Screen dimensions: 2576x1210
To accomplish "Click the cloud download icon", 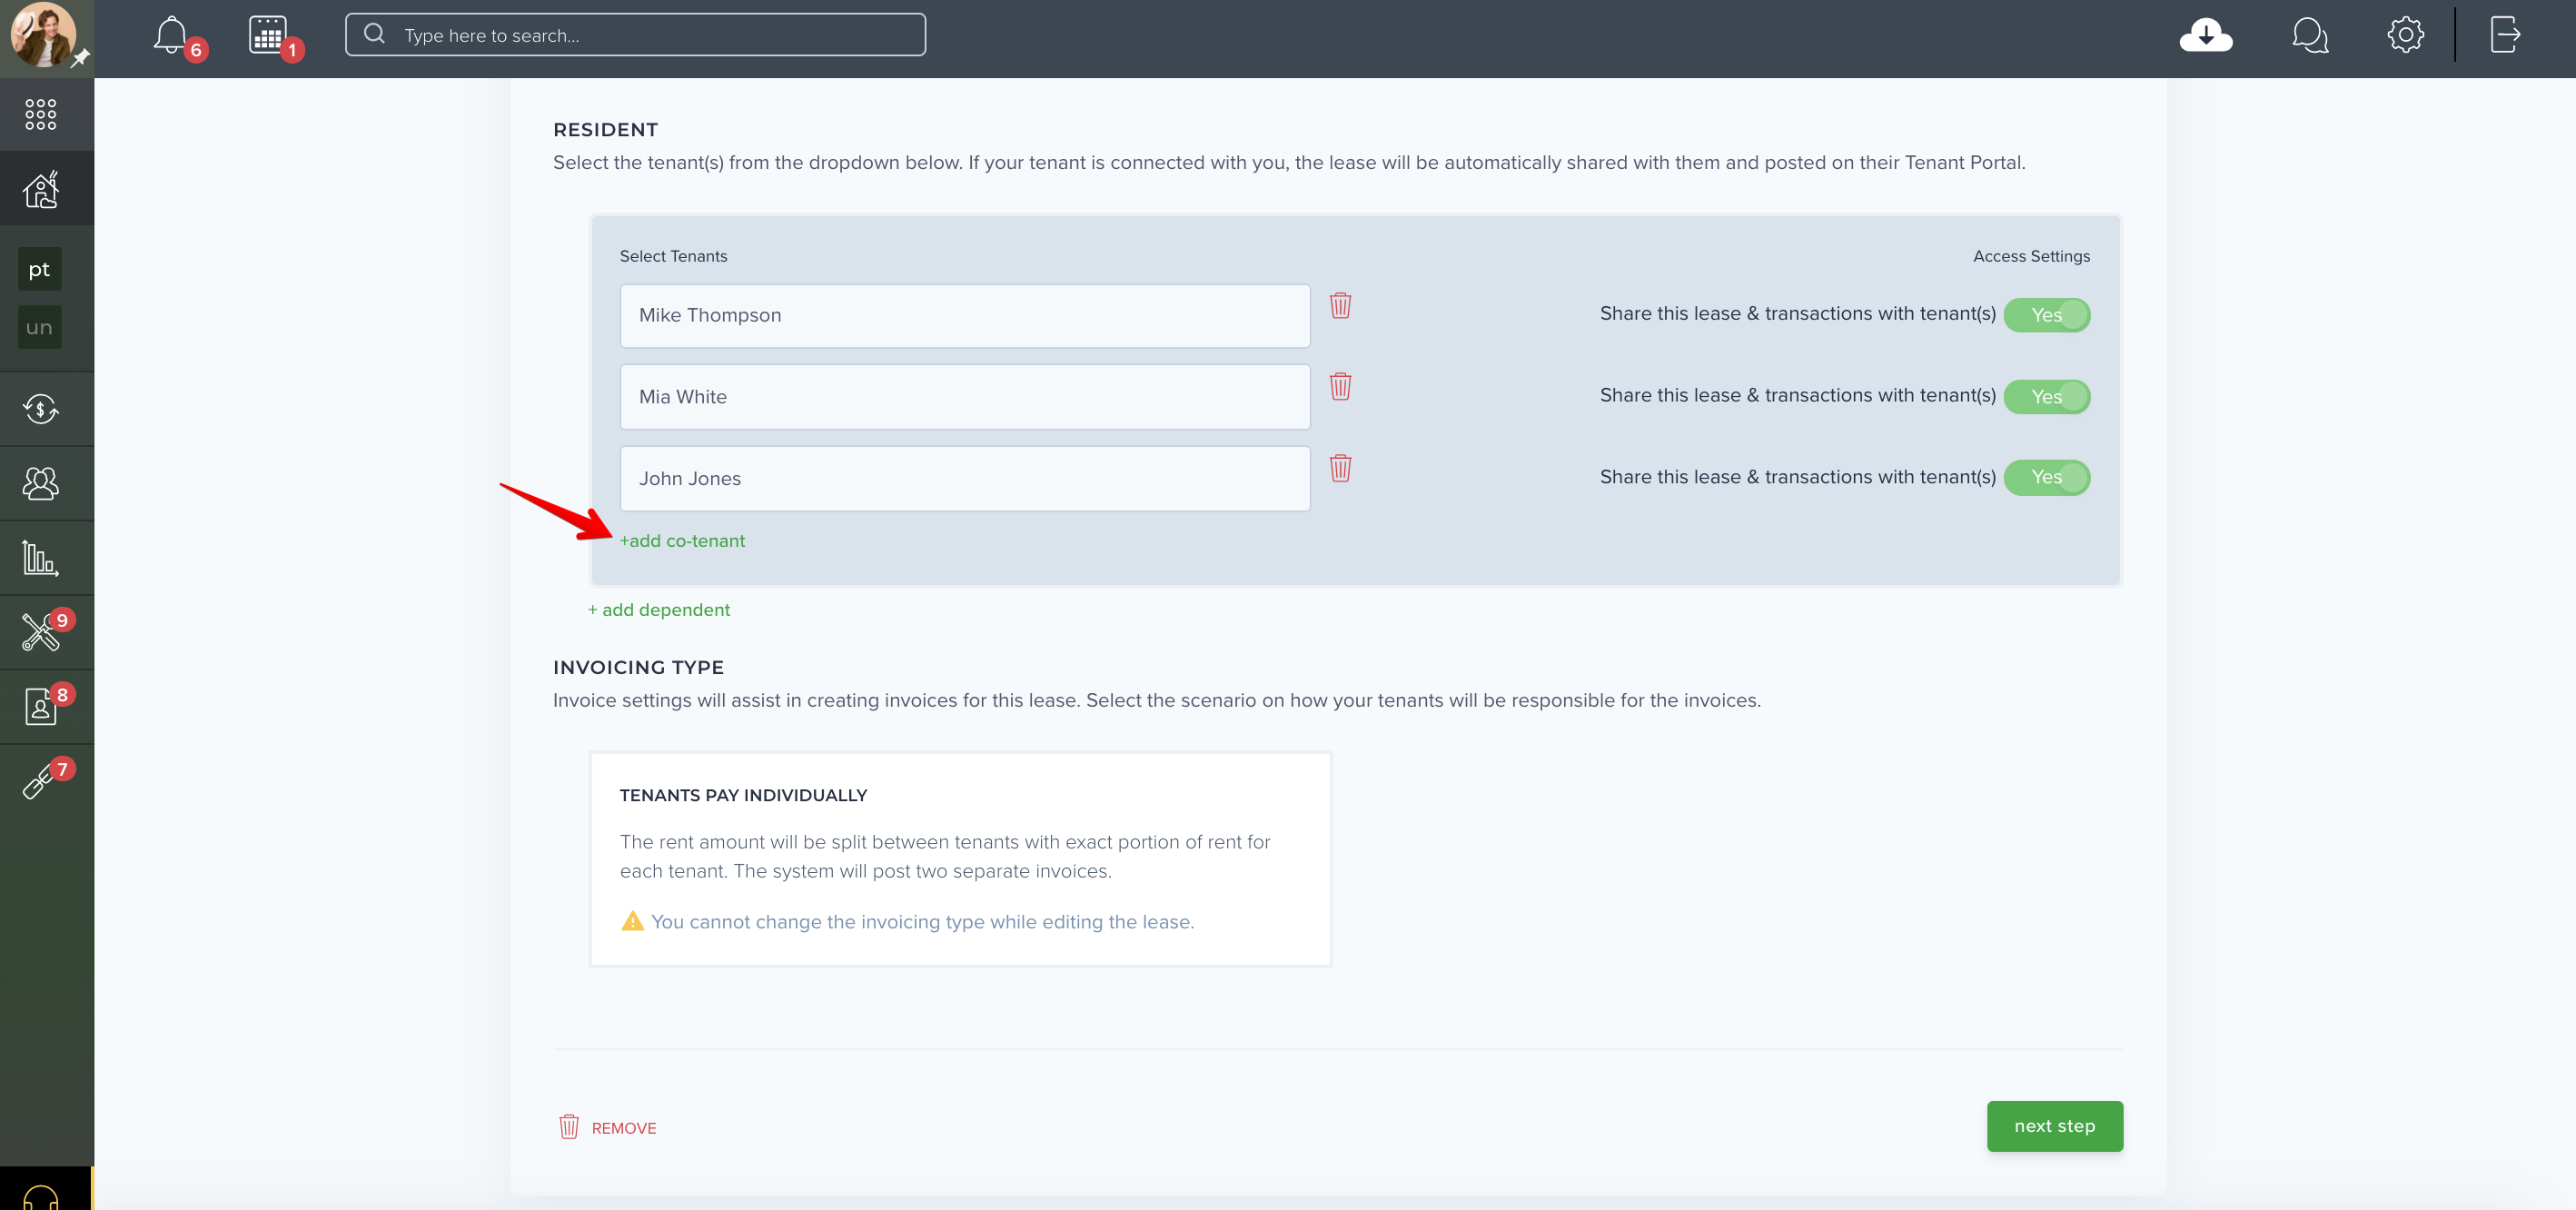I will [x=2206, y=35].
